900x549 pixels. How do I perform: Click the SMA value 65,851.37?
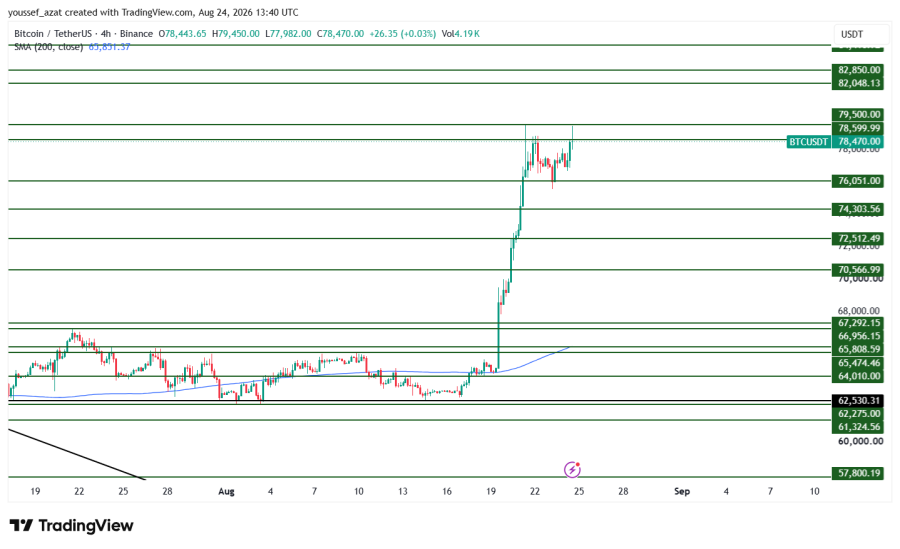(x=109, y=47)
